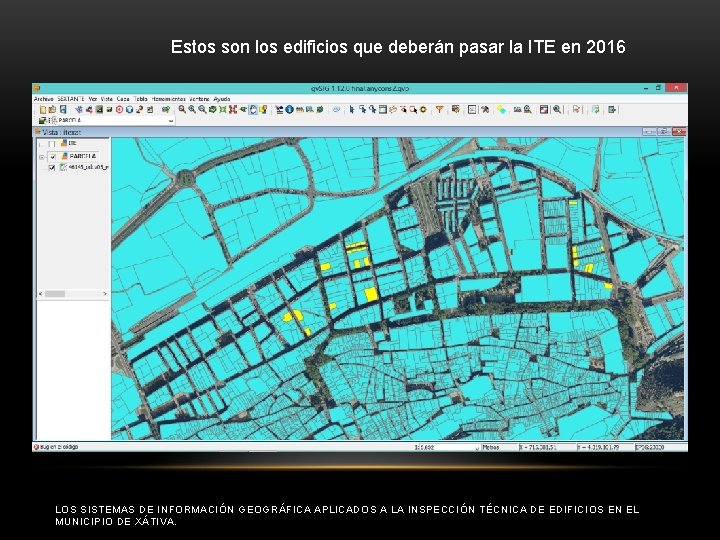Click the Zoom in magnifier icon
Viewport: 720px width, 540px height.
tap(192, 109)
